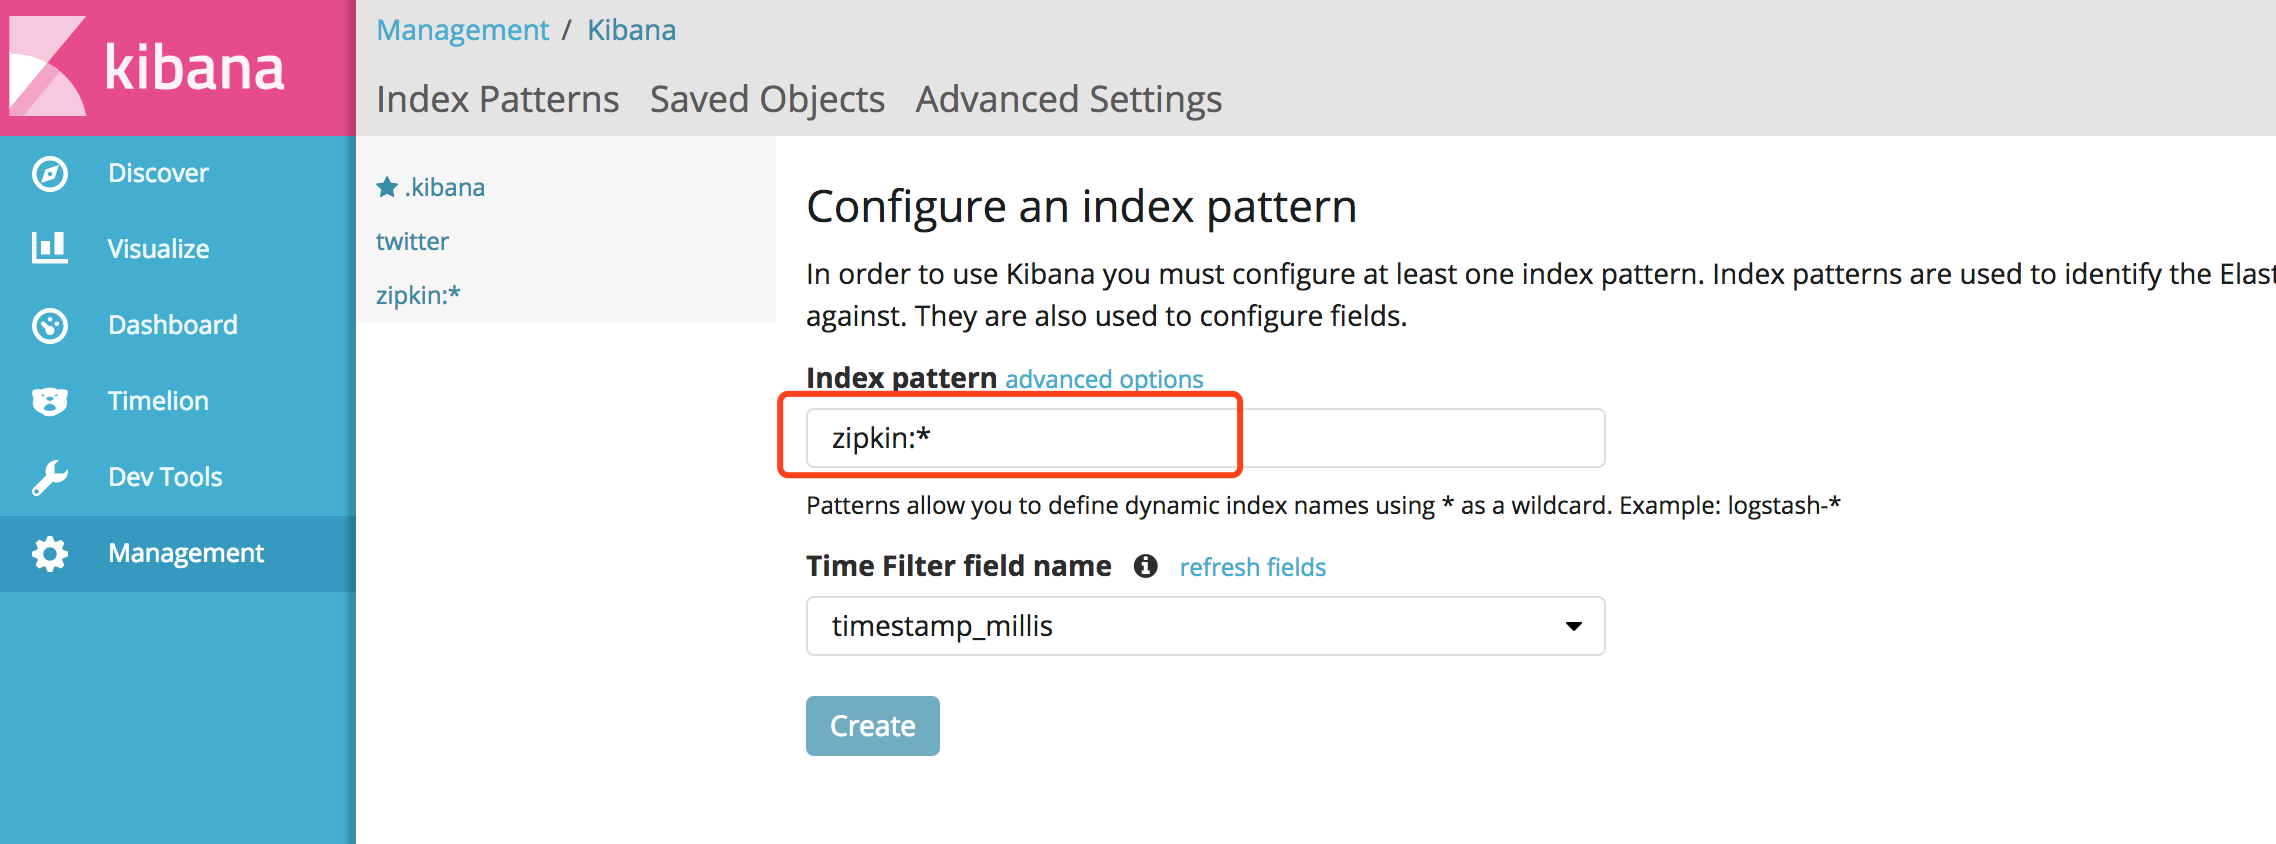This screenshot has width=2276, height=844.
Task: Click the 'Time Filter field name' label
Action: [x=959, y=566]
